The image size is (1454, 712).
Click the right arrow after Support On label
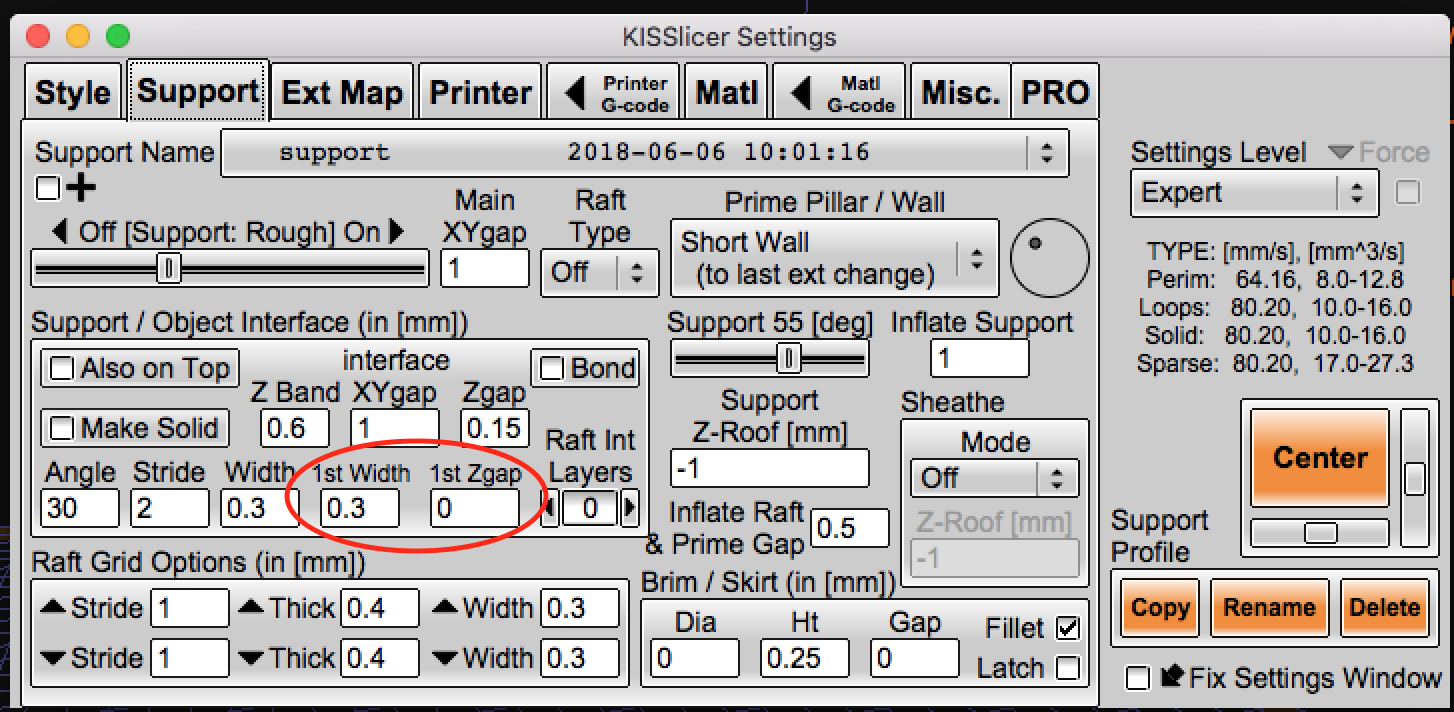pyautogui.click(x=396, y=232)
